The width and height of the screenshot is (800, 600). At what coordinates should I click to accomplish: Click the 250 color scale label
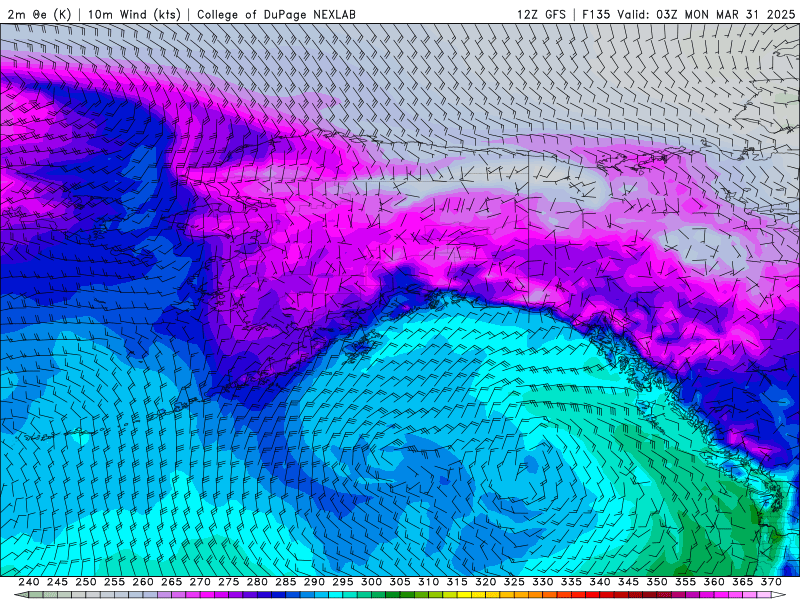(86, 582)
